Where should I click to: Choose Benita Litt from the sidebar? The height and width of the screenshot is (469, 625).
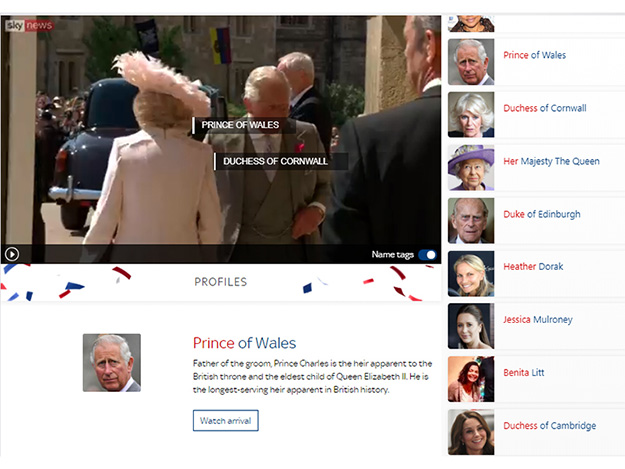[x=523, y=373]
